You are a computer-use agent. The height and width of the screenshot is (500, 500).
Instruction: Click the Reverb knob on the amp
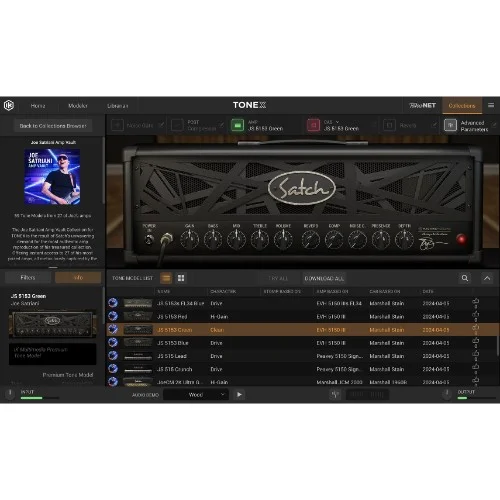311,240
